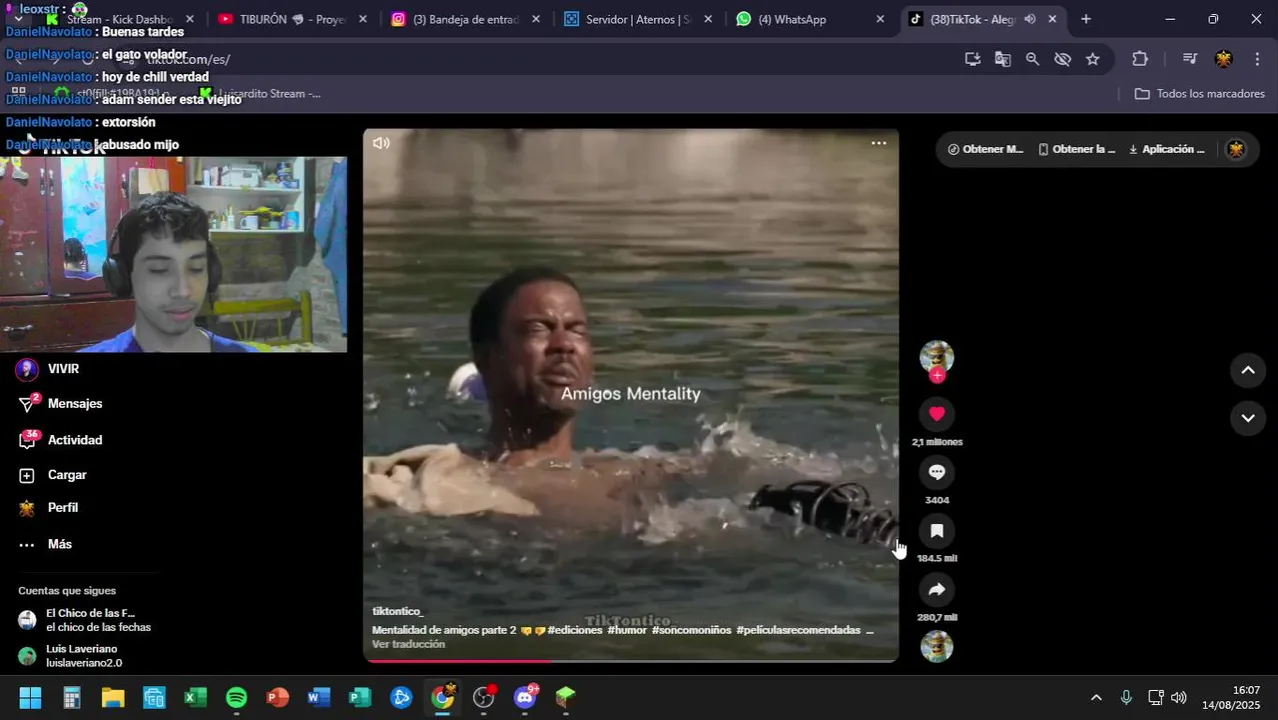Open Spotify from the taskbar
The height and width of the screenshot is (720, 1278).
[x=236, y=697]
